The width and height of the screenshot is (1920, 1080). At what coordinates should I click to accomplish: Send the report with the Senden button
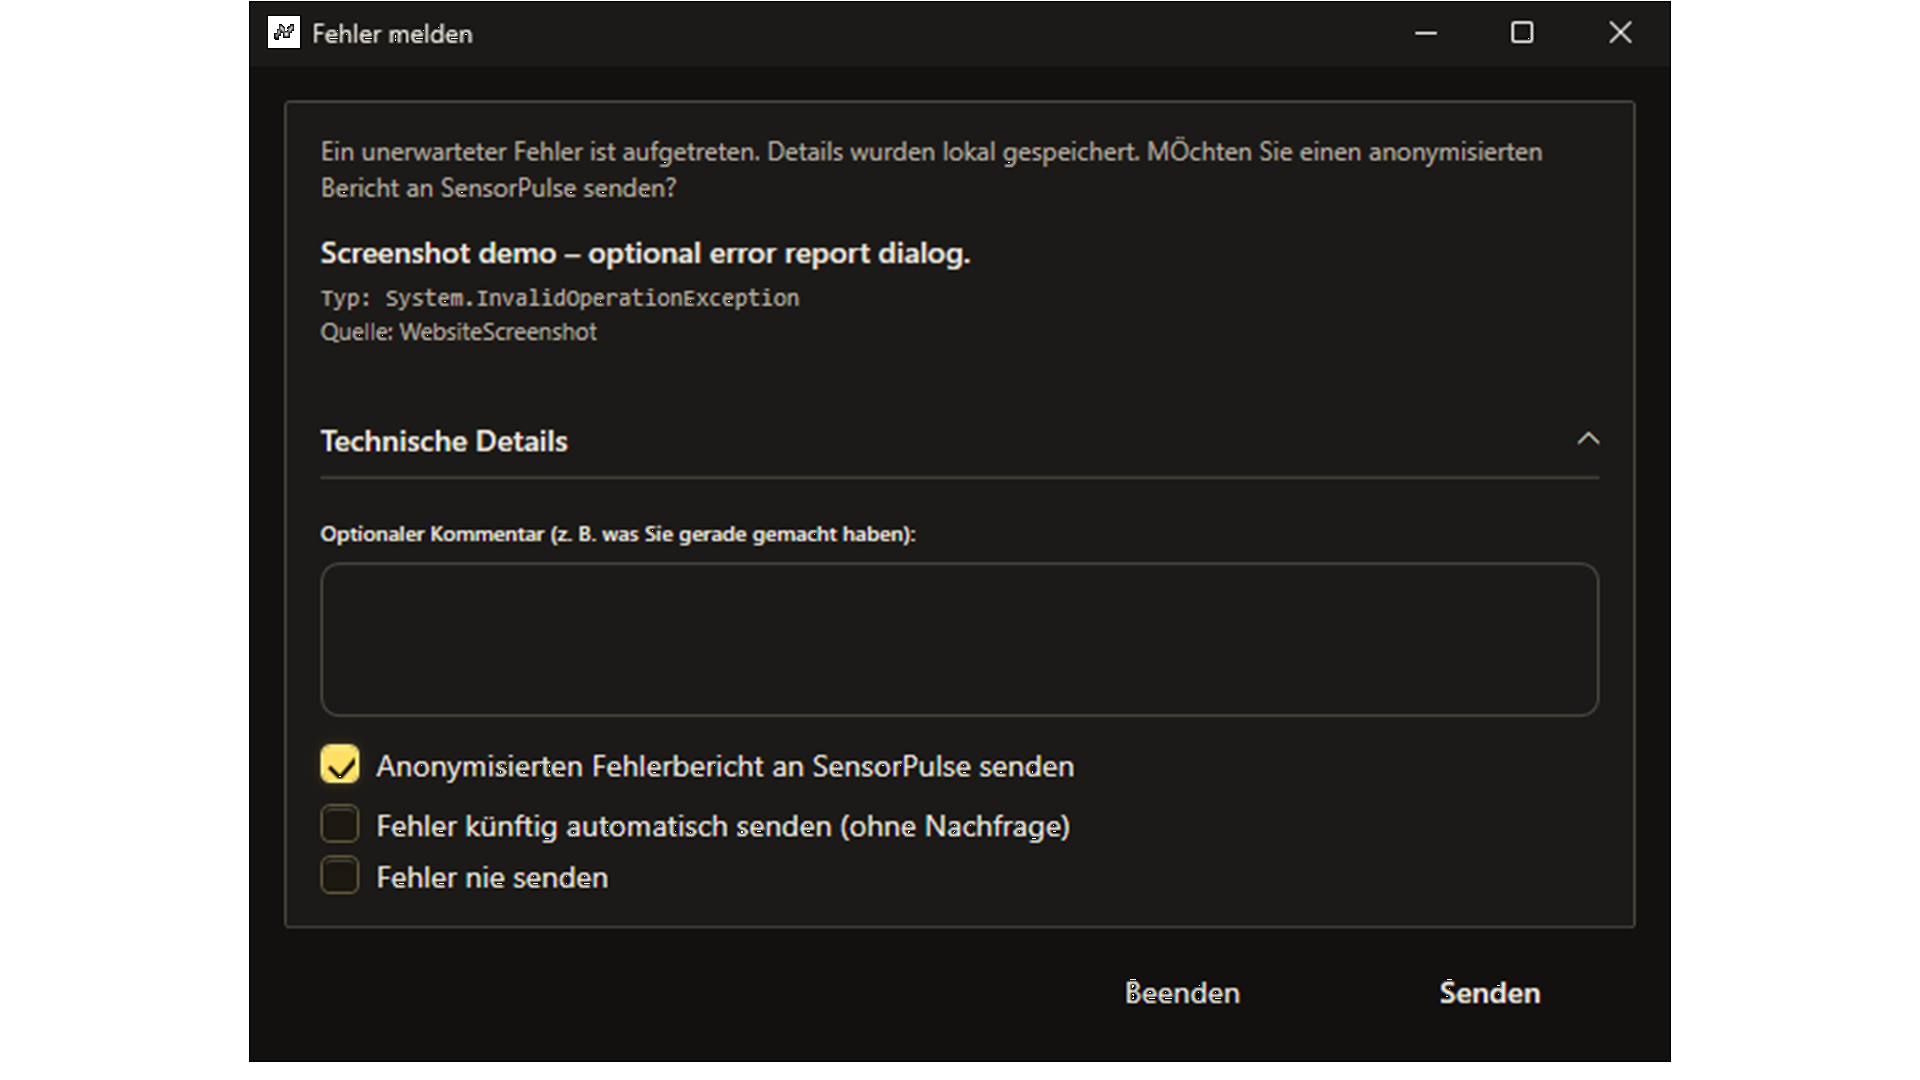tap(1489, 993)
